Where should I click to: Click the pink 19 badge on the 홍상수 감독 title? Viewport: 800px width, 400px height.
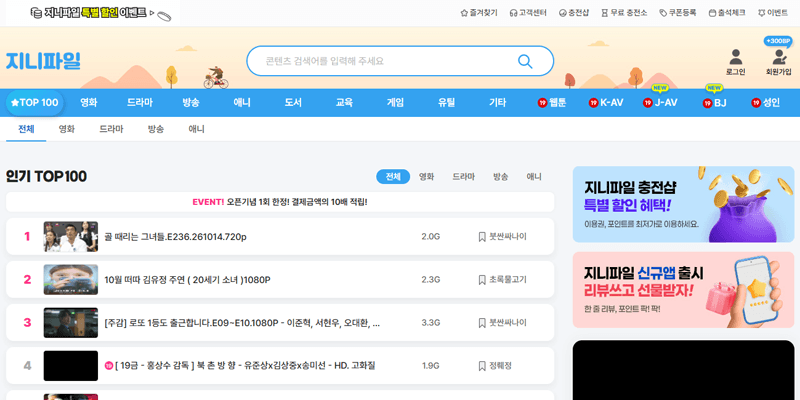pyautogui.click(x=108, y=366)
